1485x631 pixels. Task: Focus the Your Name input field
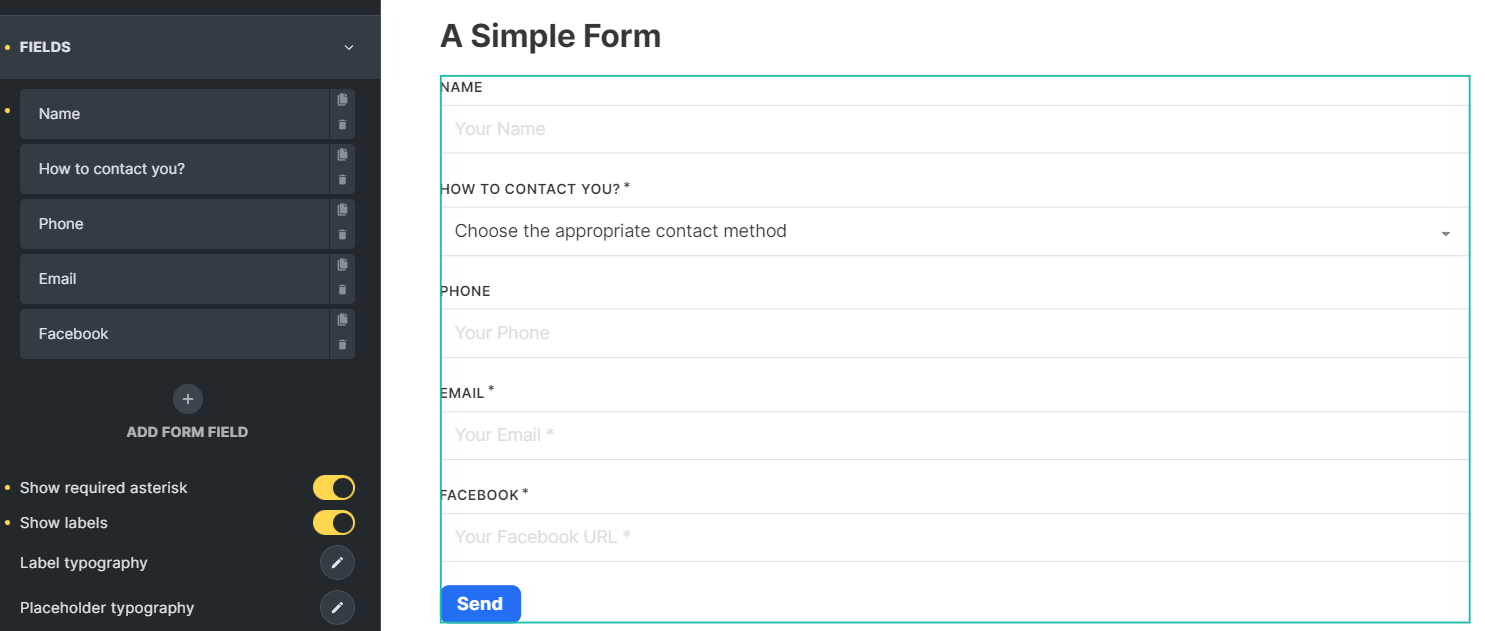click(955, 129)
